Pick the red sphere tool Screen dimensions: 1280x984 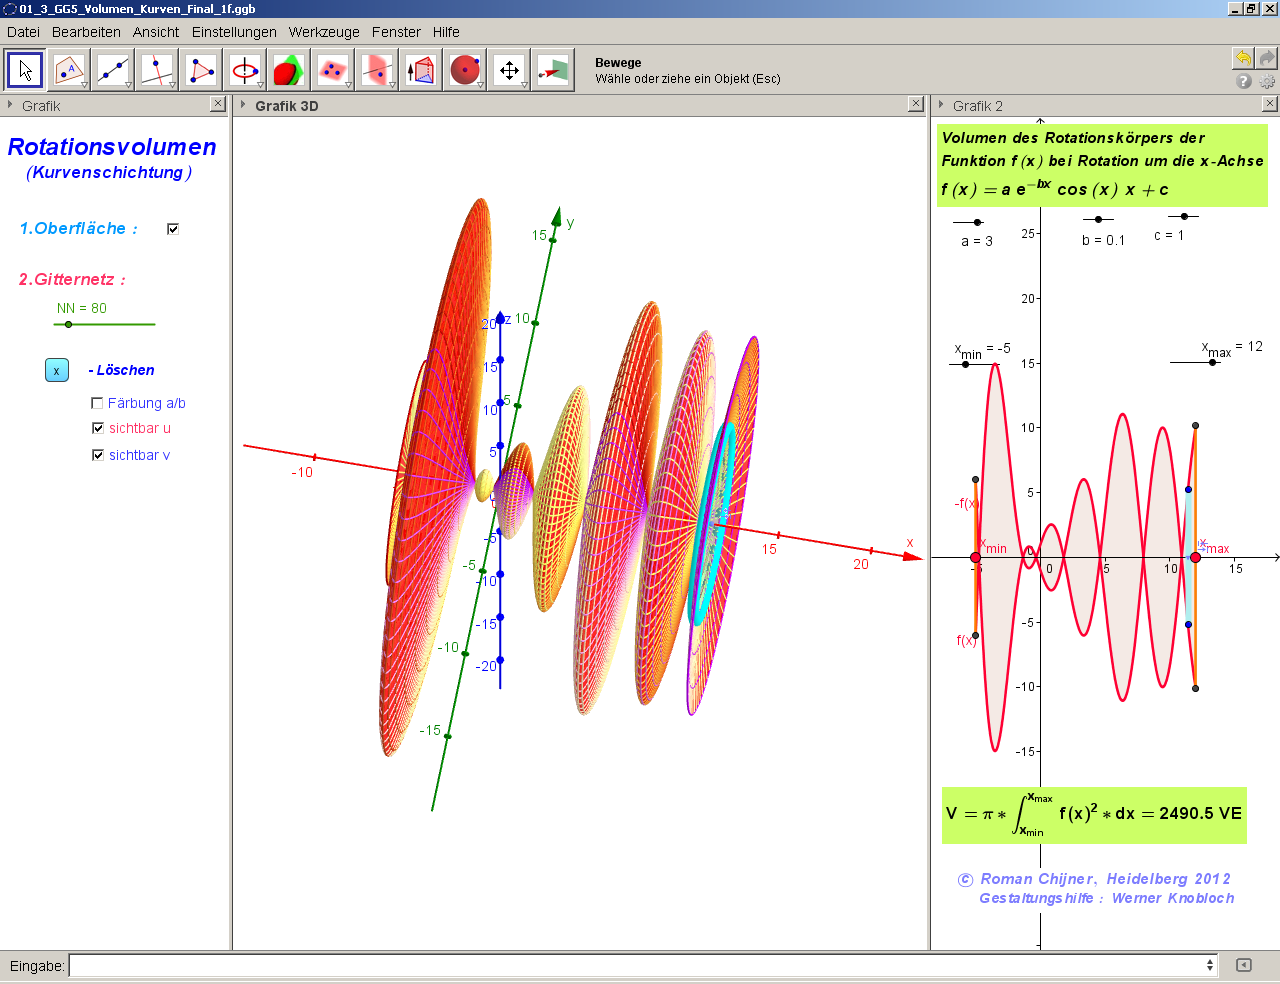465,70
